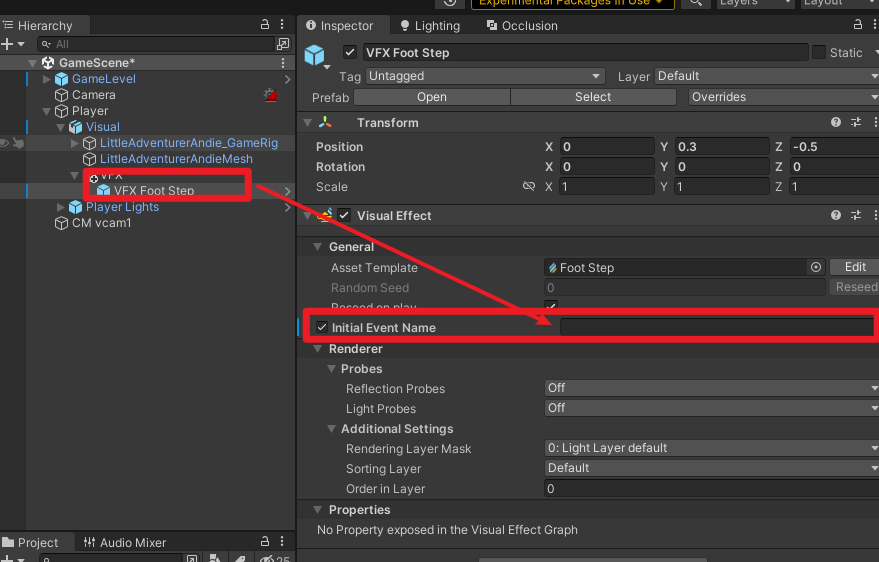This screenshot has height=562, width=879.
Task: Click the Hierarchy search-by-type icon
Action: tap(283, 44)
